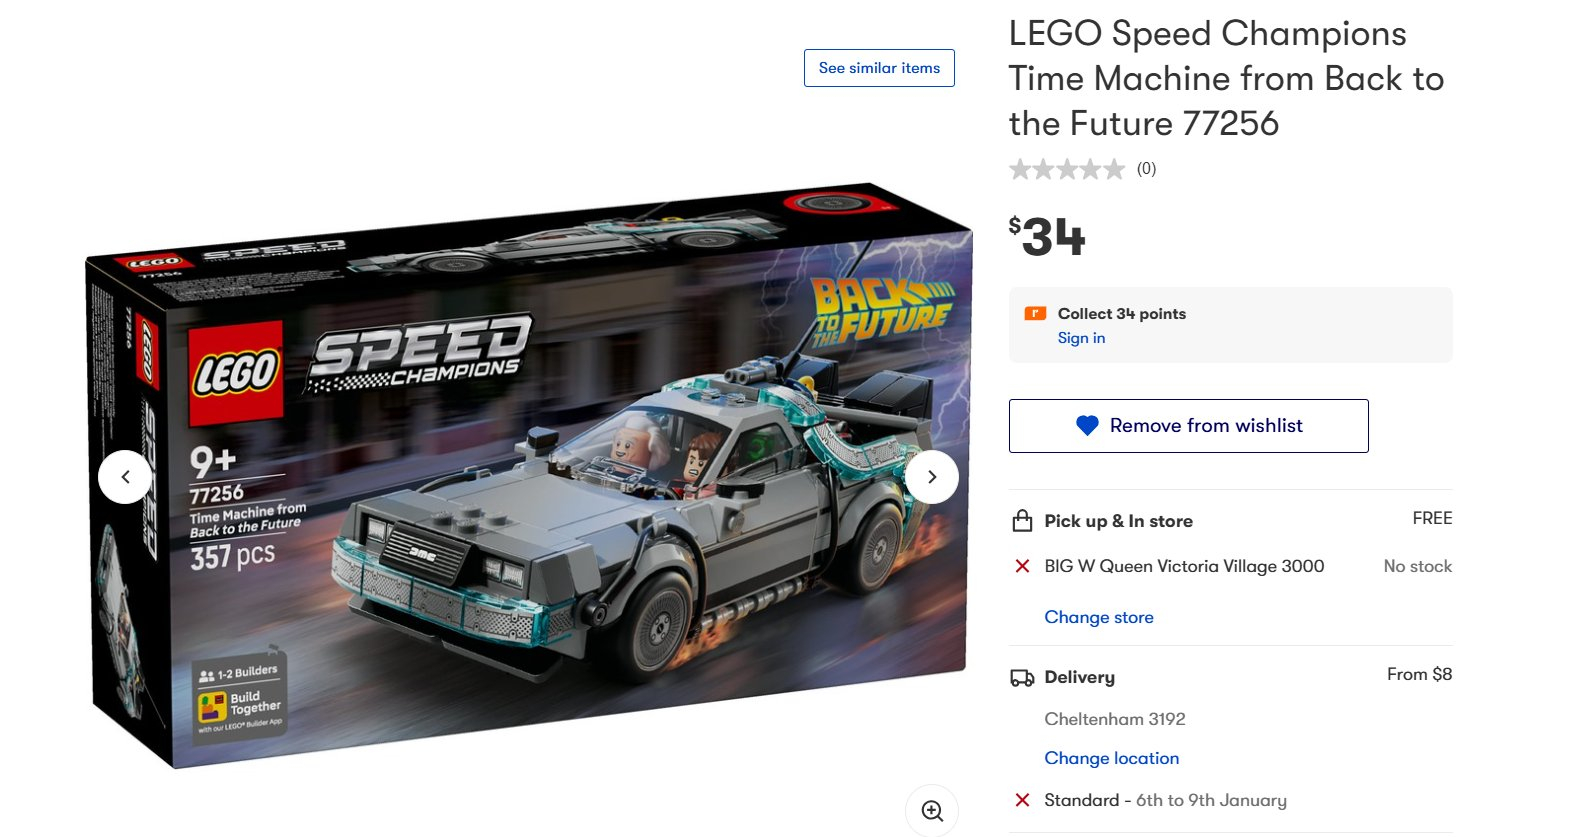Show the previous product image
Image resolution: width=1592 pixels, height=837 pixels.
tap(125, 477)
